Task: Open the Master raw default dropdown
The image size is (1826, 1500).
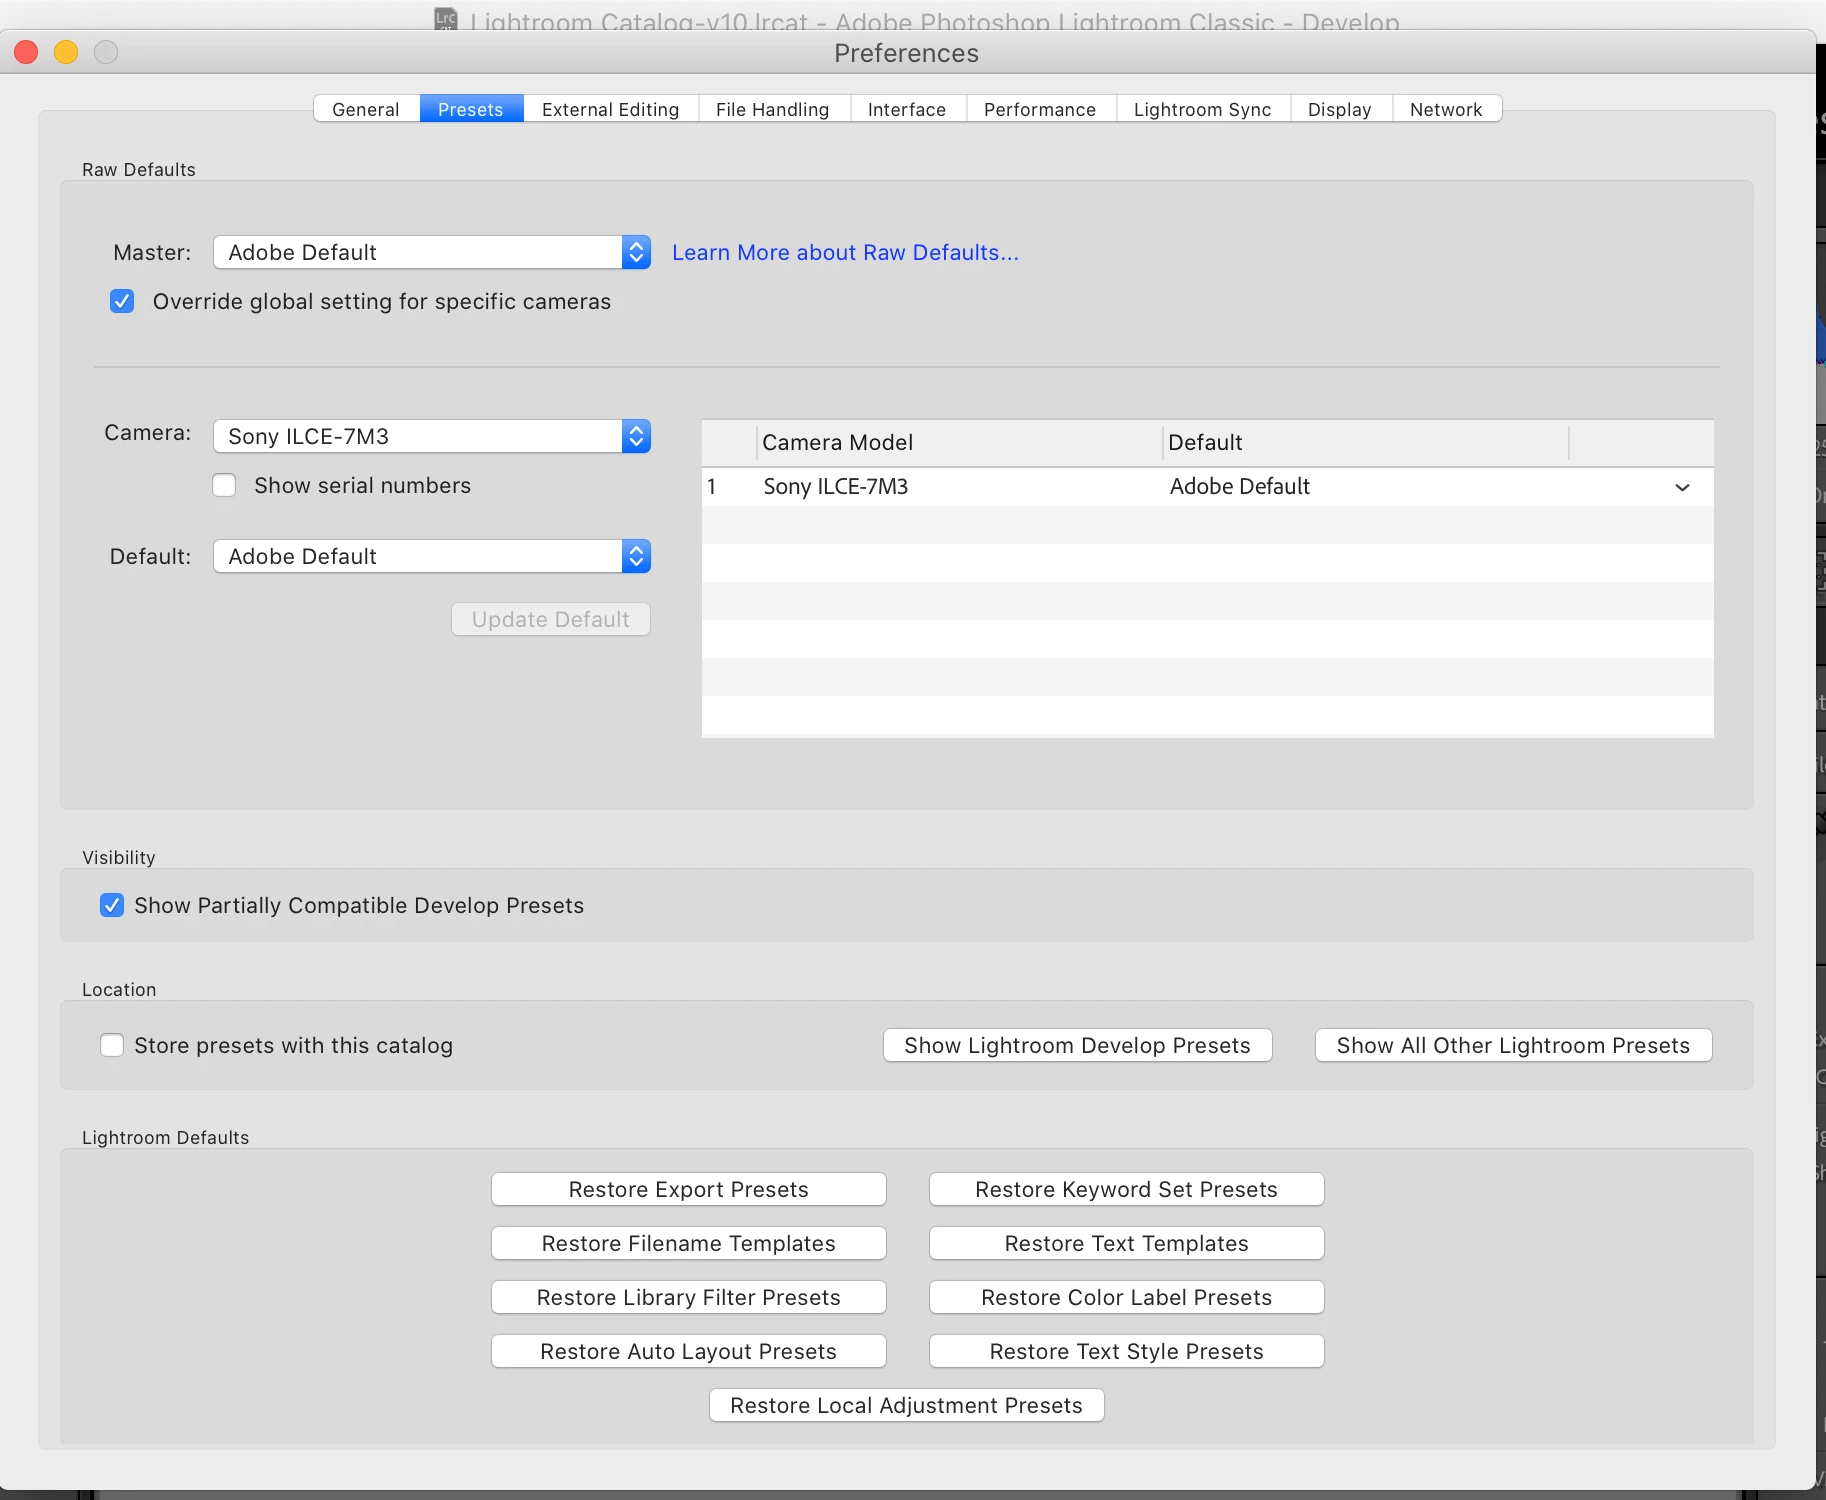Action: [432, 252]
